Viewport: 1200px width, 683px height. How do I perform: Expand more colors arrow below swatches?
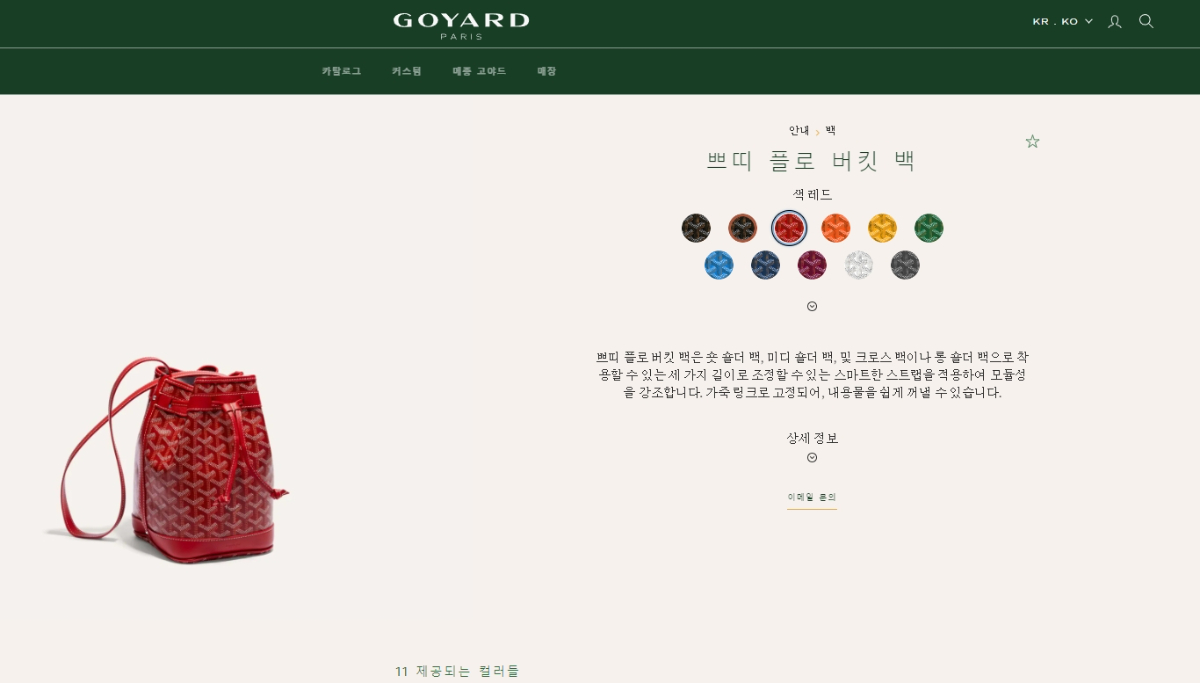812,306
